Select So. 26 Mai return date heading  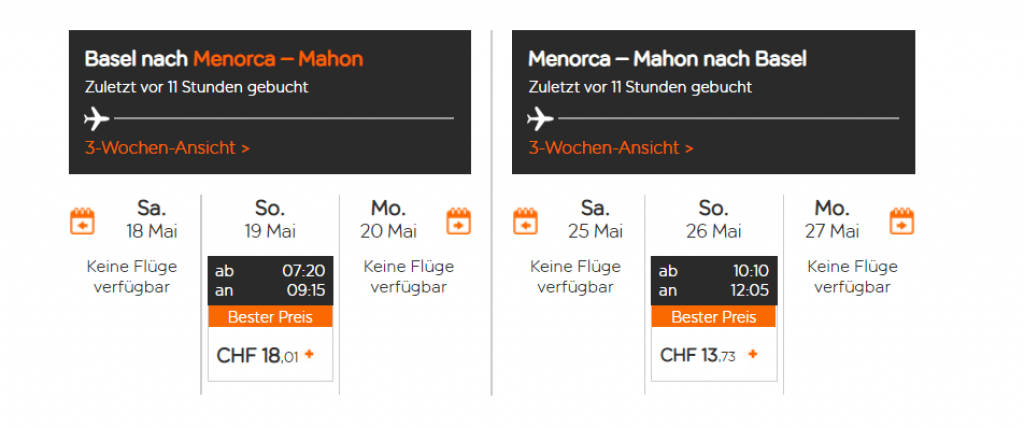[713, 219]
